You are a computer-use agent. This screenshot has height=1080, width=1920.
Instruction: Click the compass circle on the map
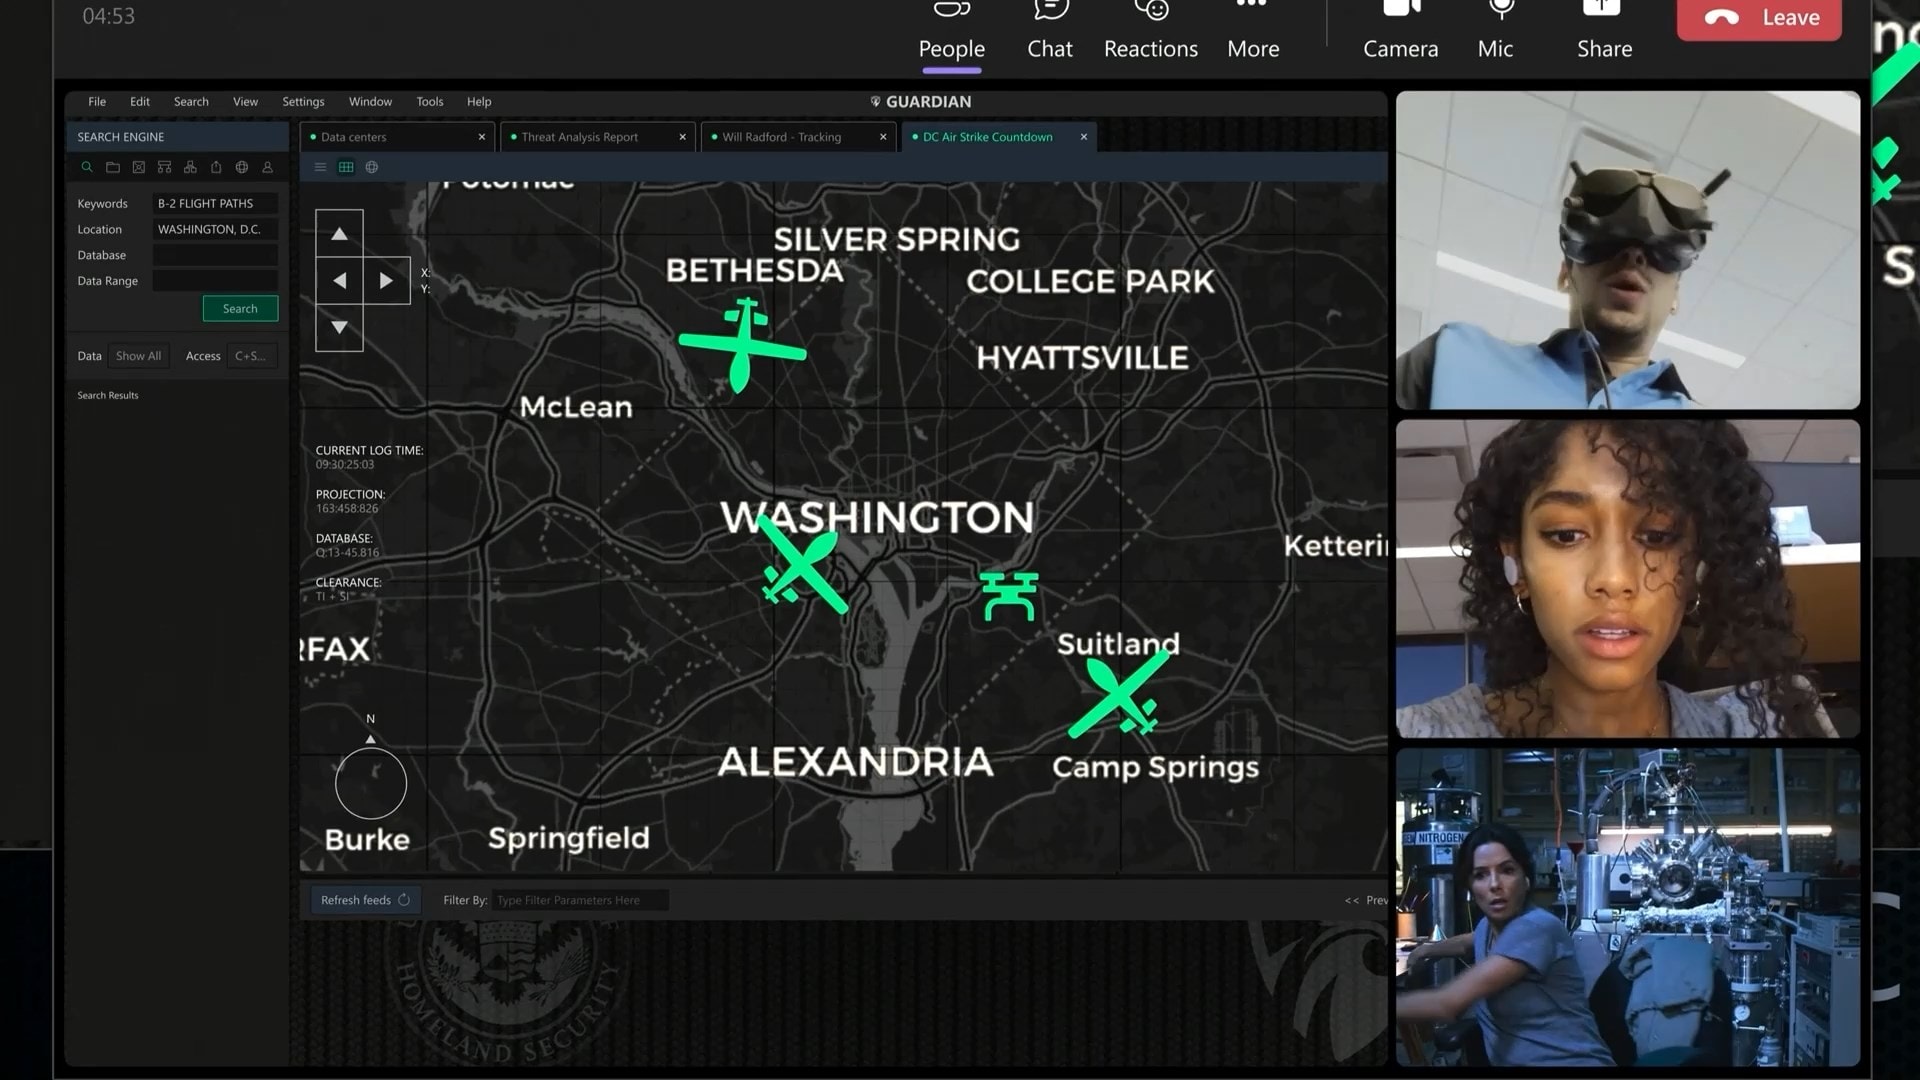[x=371, y=784]
